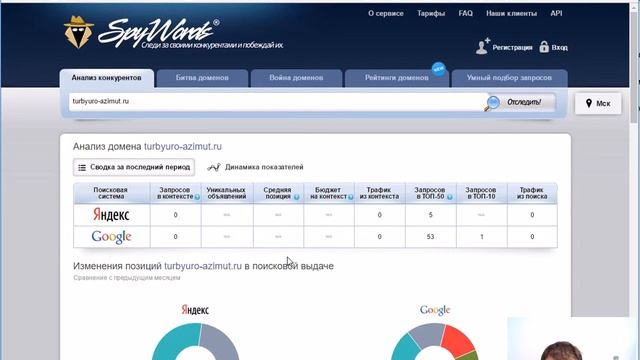The image size is (640, 360).
Task: Click the Уникальных объявлений column header
Action: tap(227, 193)
